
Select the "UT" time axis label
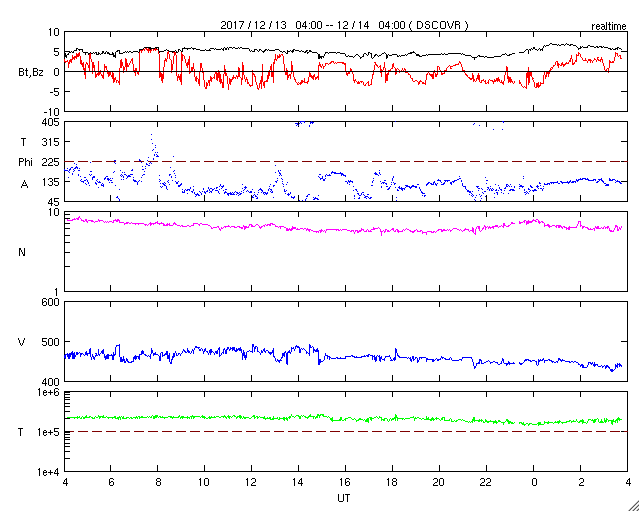point(344,498)
